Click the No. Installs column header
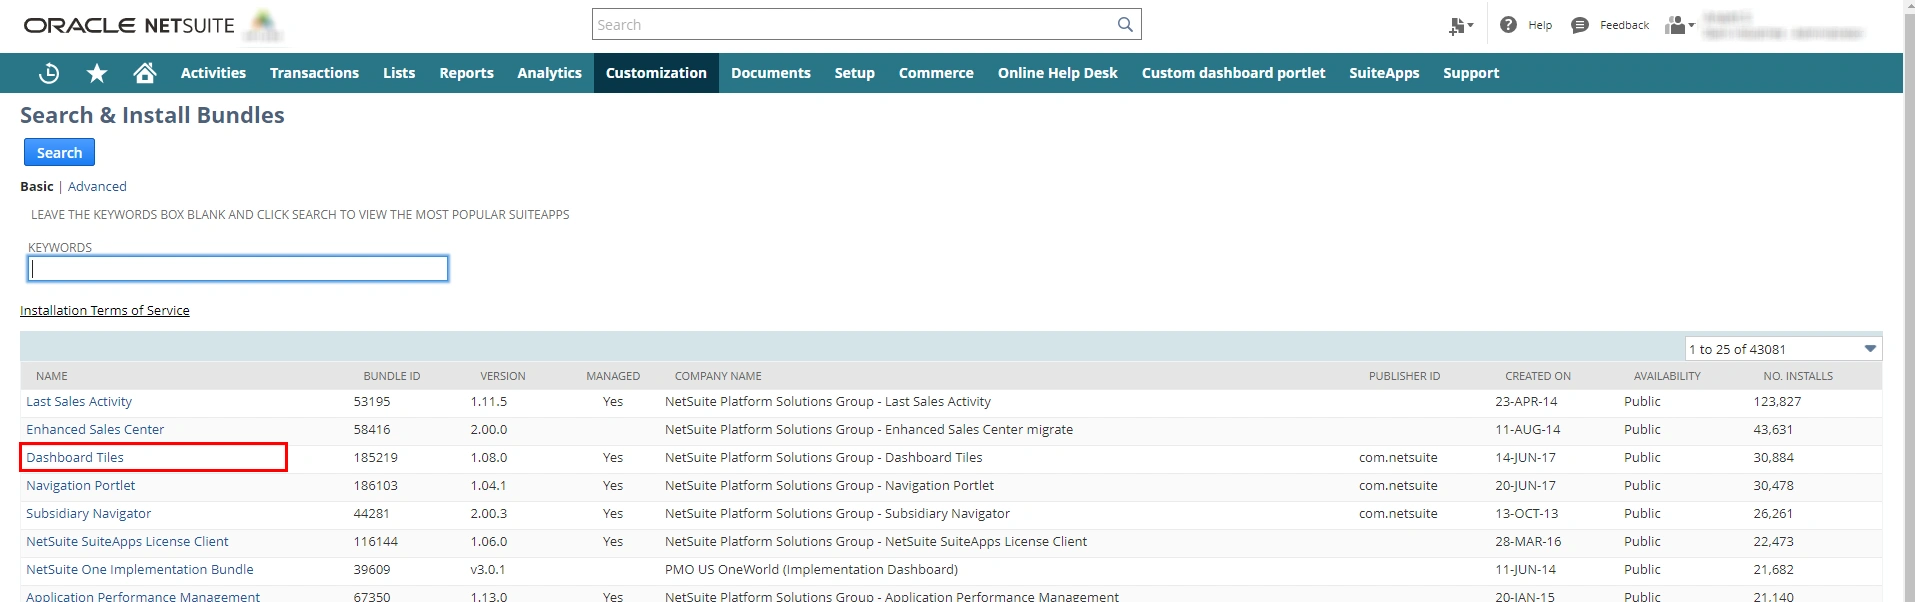Viewport: 1915px width, 602px height. click(1798, 376)
